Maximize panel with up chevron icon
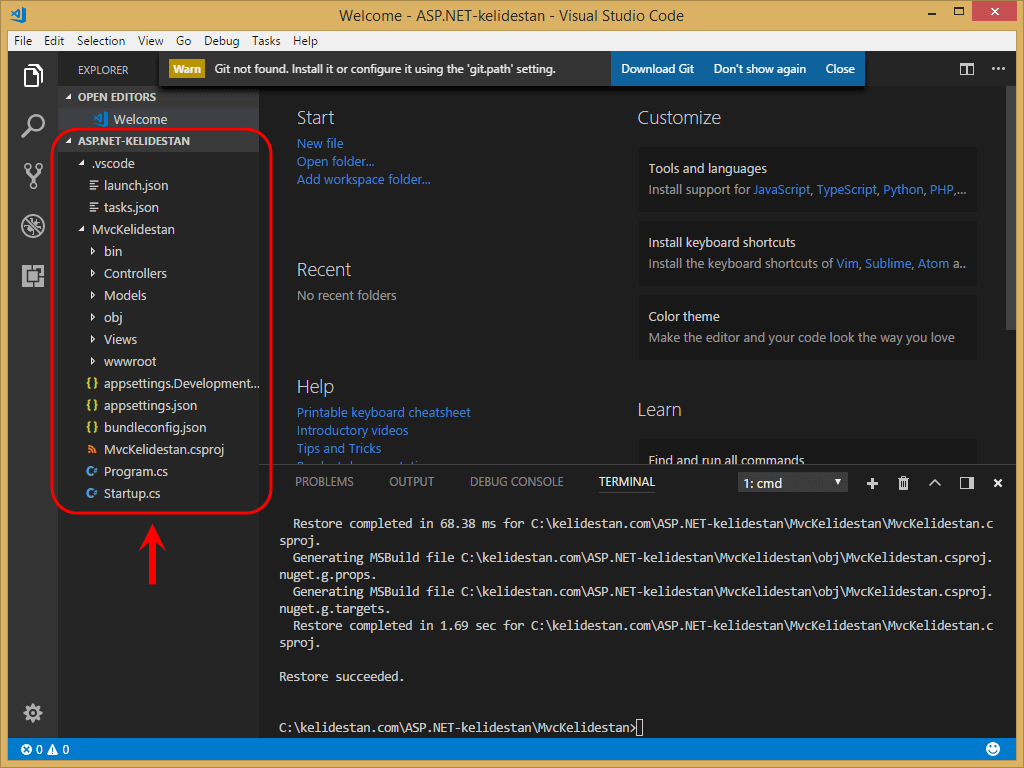1024x768 pixels. (935, 483)
